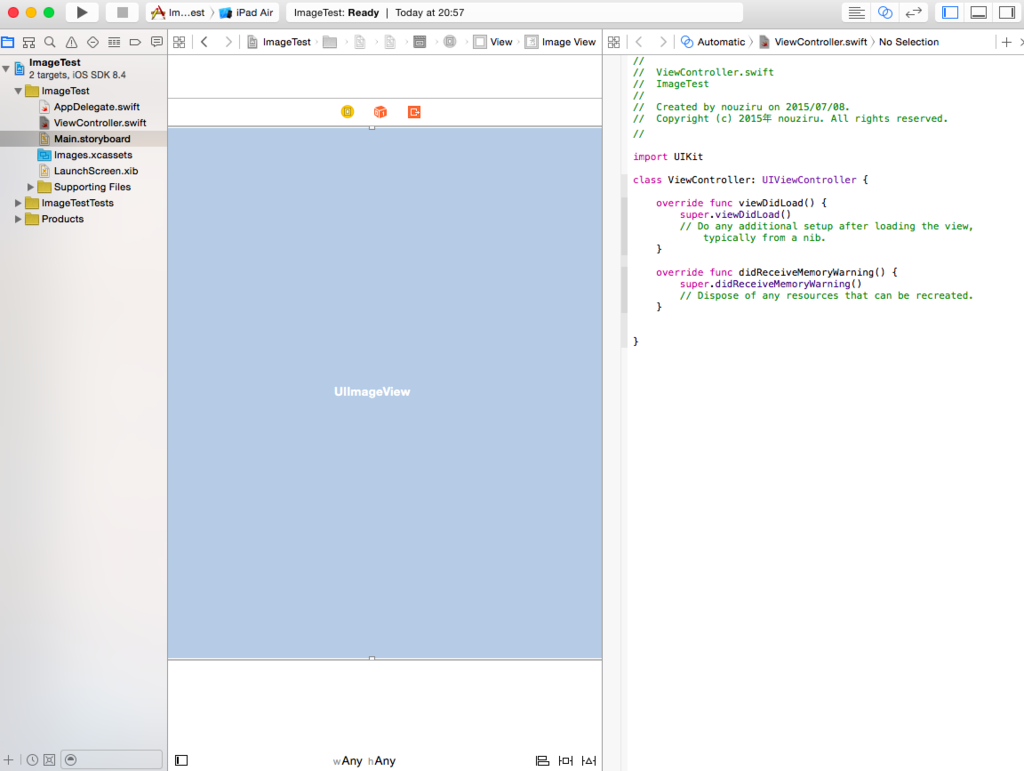Open related items menu in storyboard editor
The width and height of the screenshot is (1024, 771).
tap(179, 42)
